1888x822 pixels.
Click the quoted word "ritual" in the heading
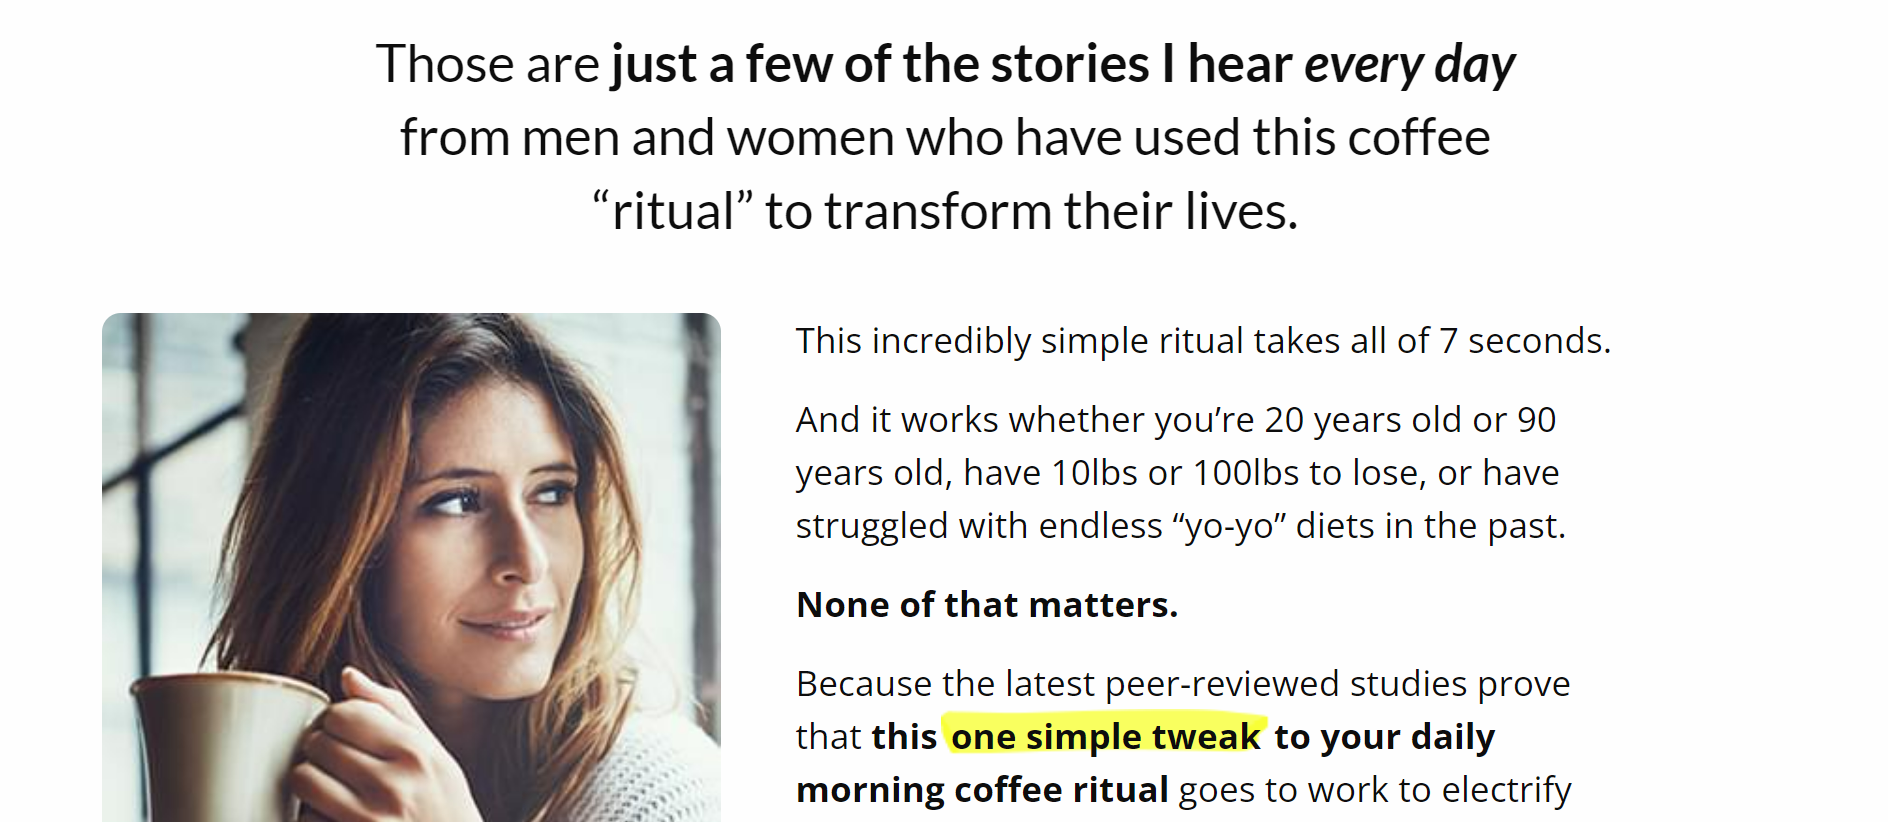[x=673, y=212]
